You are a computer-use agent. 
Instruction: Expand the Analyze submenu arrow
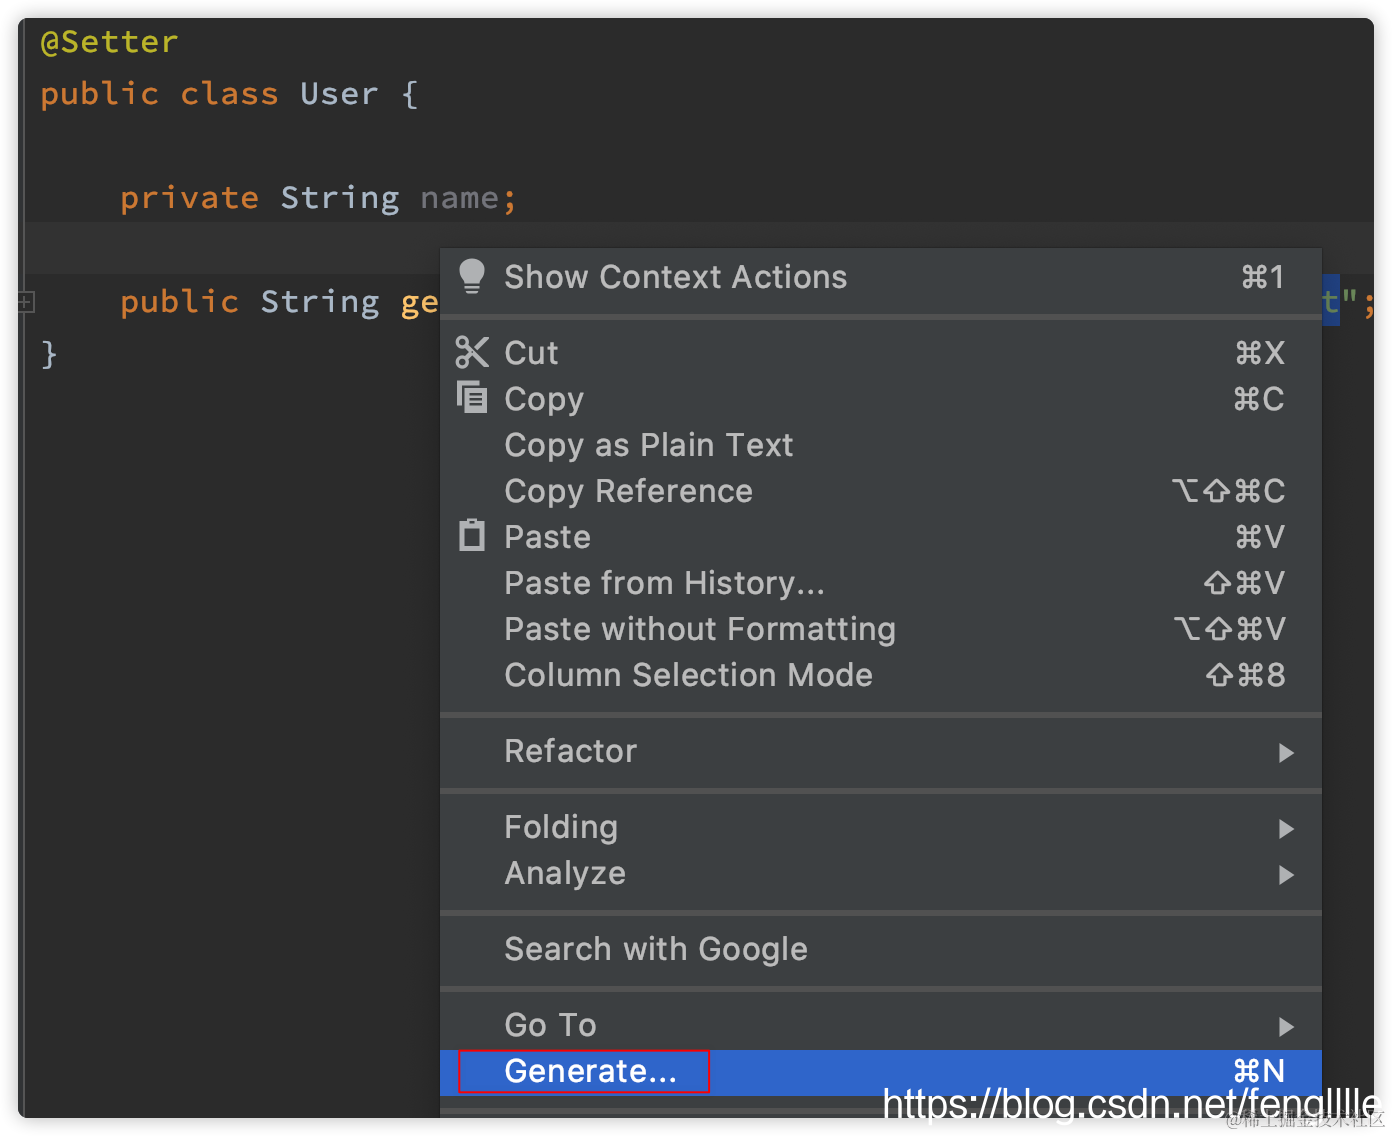point(1286,874)
